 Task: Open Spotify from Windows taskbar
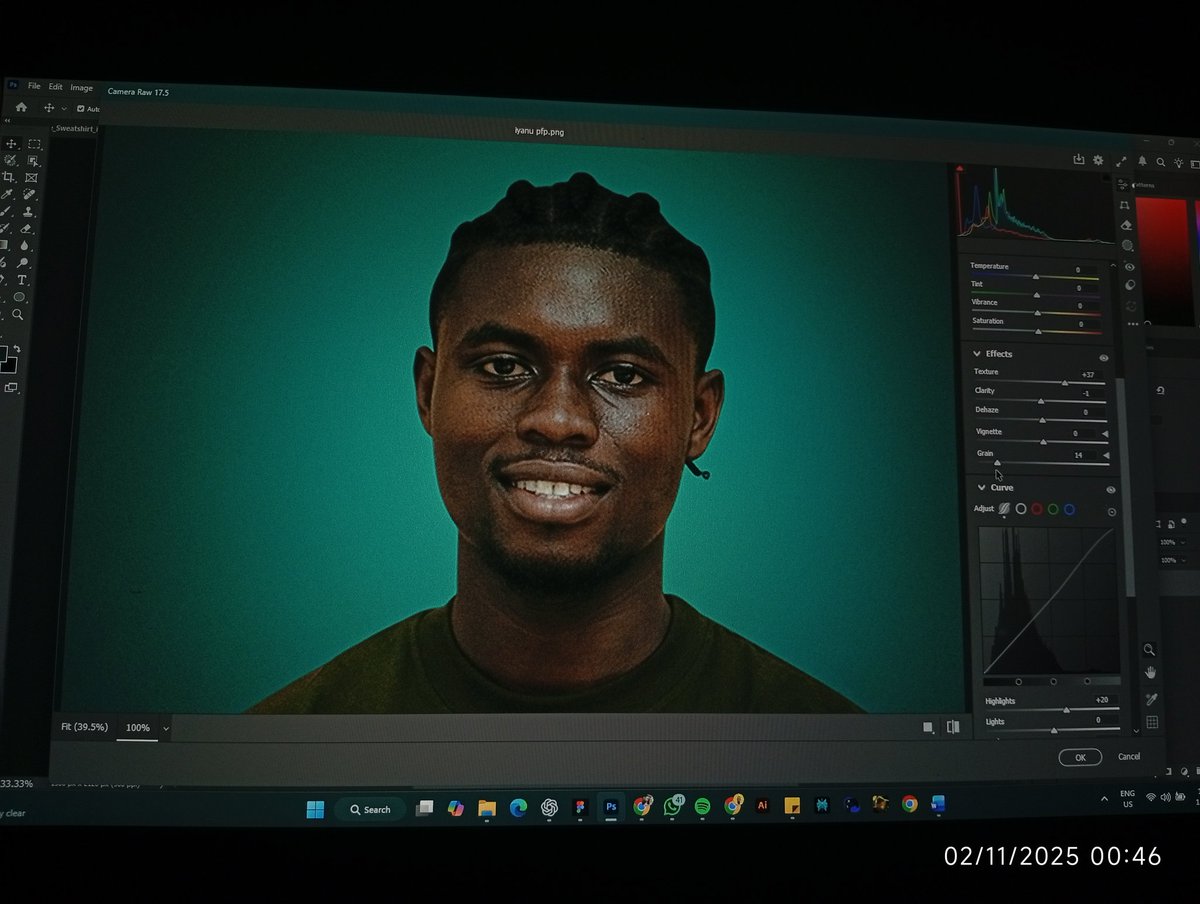click(x=702, y=805)
